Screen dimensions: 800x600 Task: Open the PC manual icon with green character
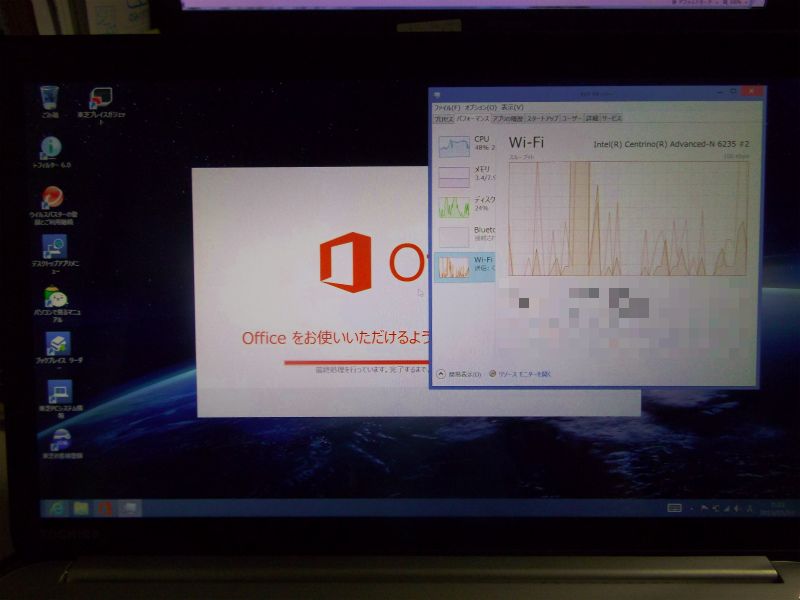(57, 304)
